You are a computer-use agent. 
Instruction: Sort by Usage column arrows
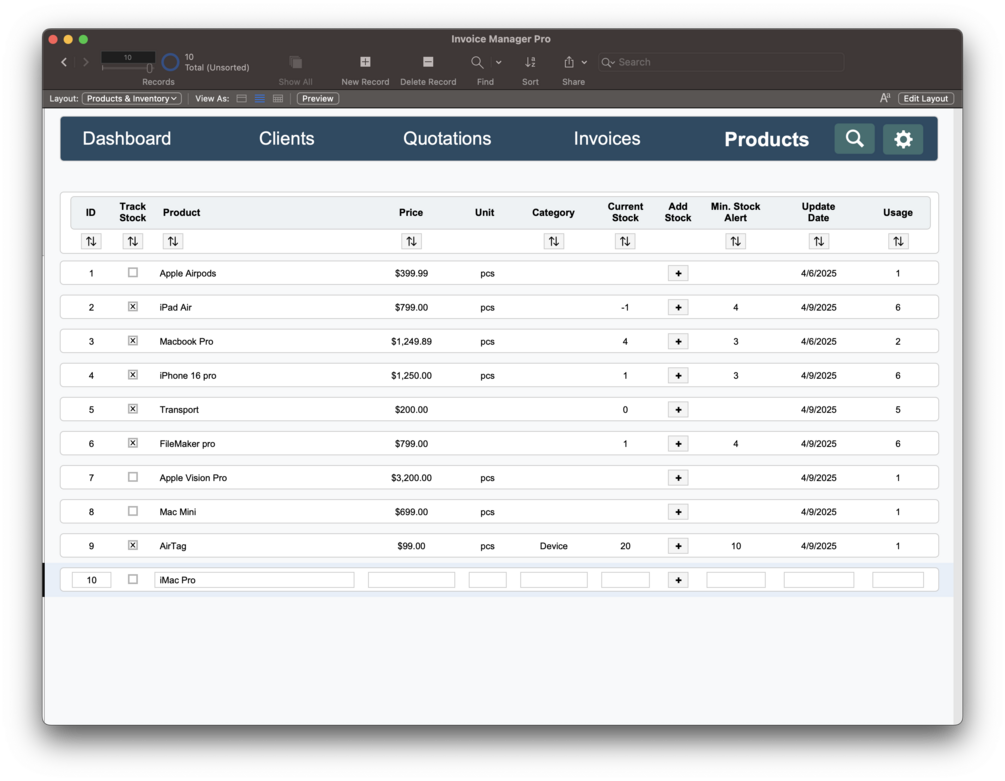click(899, 242)
